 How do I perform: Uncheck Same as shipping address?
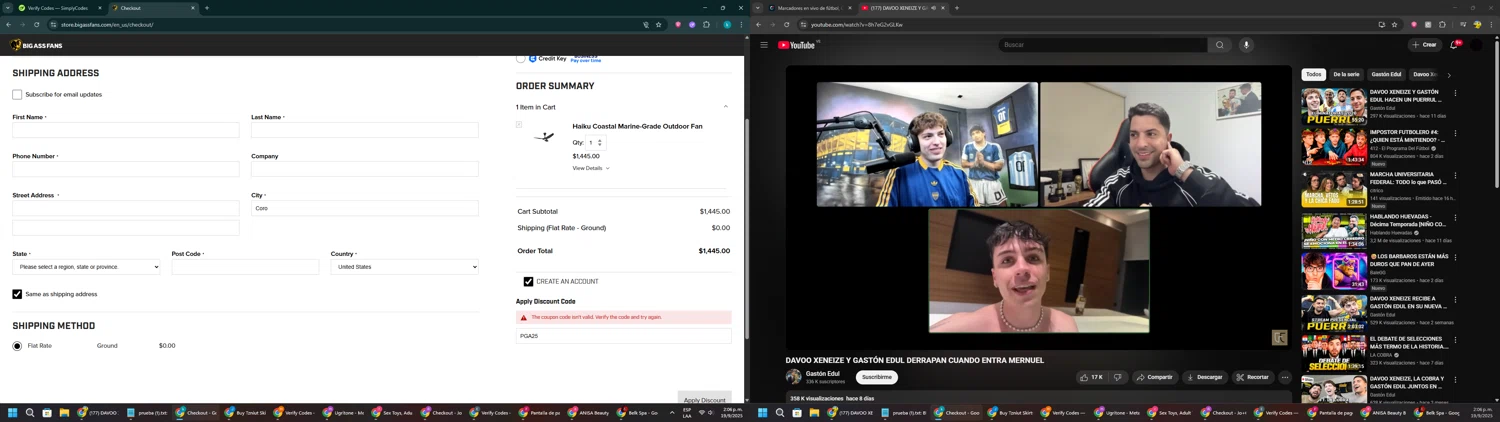(x=17, y=294)
